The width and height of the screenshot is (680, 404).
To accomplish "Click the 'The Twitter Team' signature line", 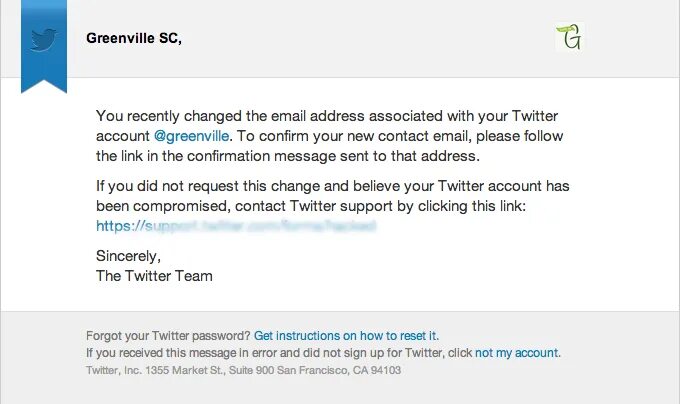I will (x=154, y=276).
